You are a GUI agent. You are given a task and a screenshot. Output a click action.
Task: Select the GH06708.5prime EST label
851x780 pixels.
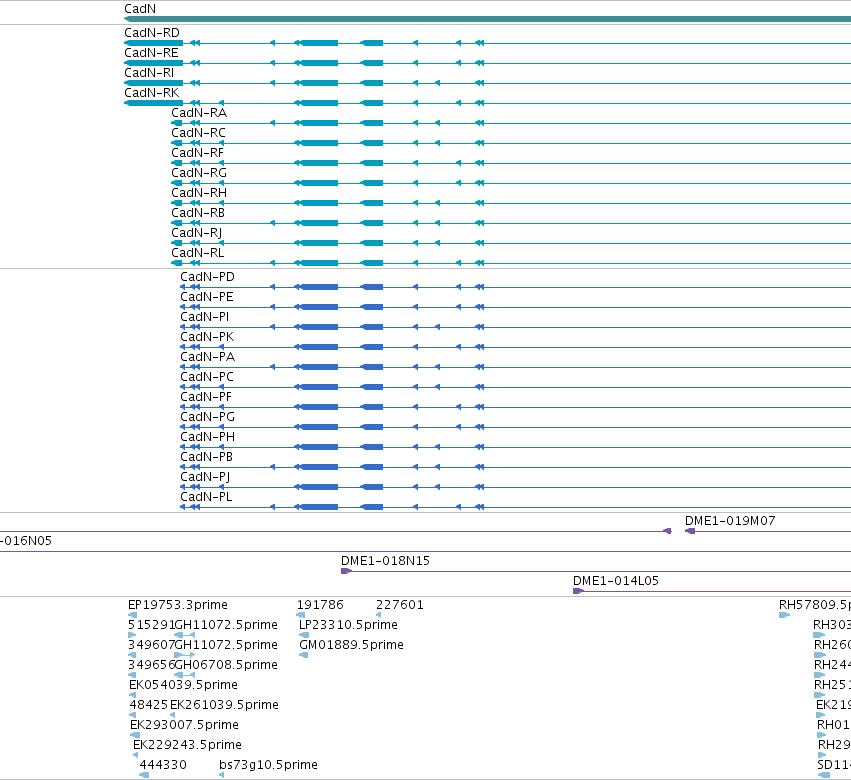(226, 665)
